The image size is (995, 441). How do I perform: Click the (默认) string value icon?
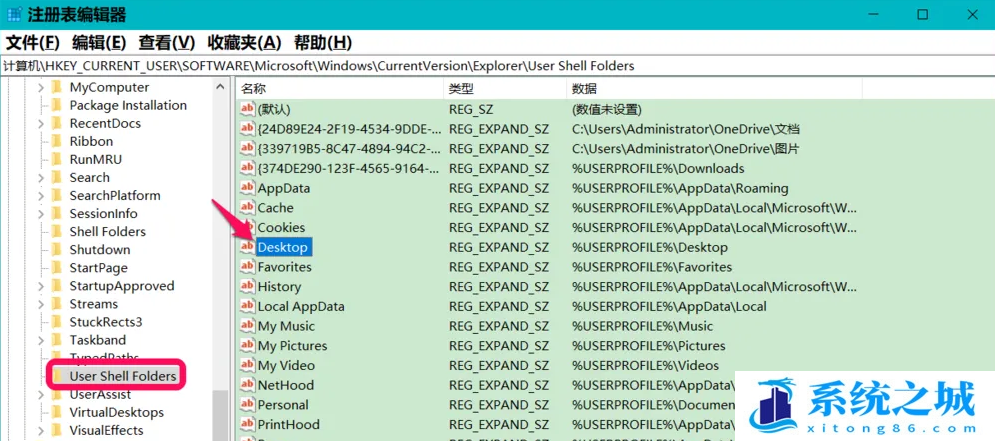click(247, 109)
